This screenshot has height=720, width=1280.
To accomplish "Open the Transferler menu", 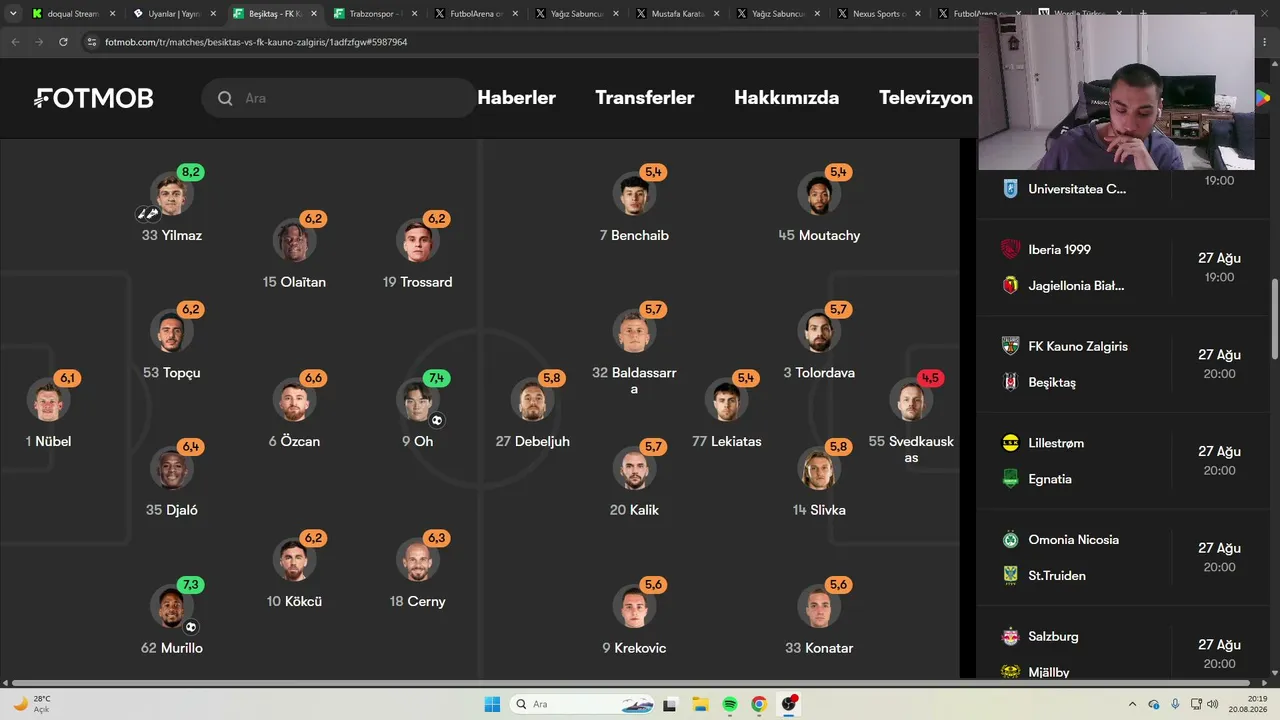I will 645,98.
